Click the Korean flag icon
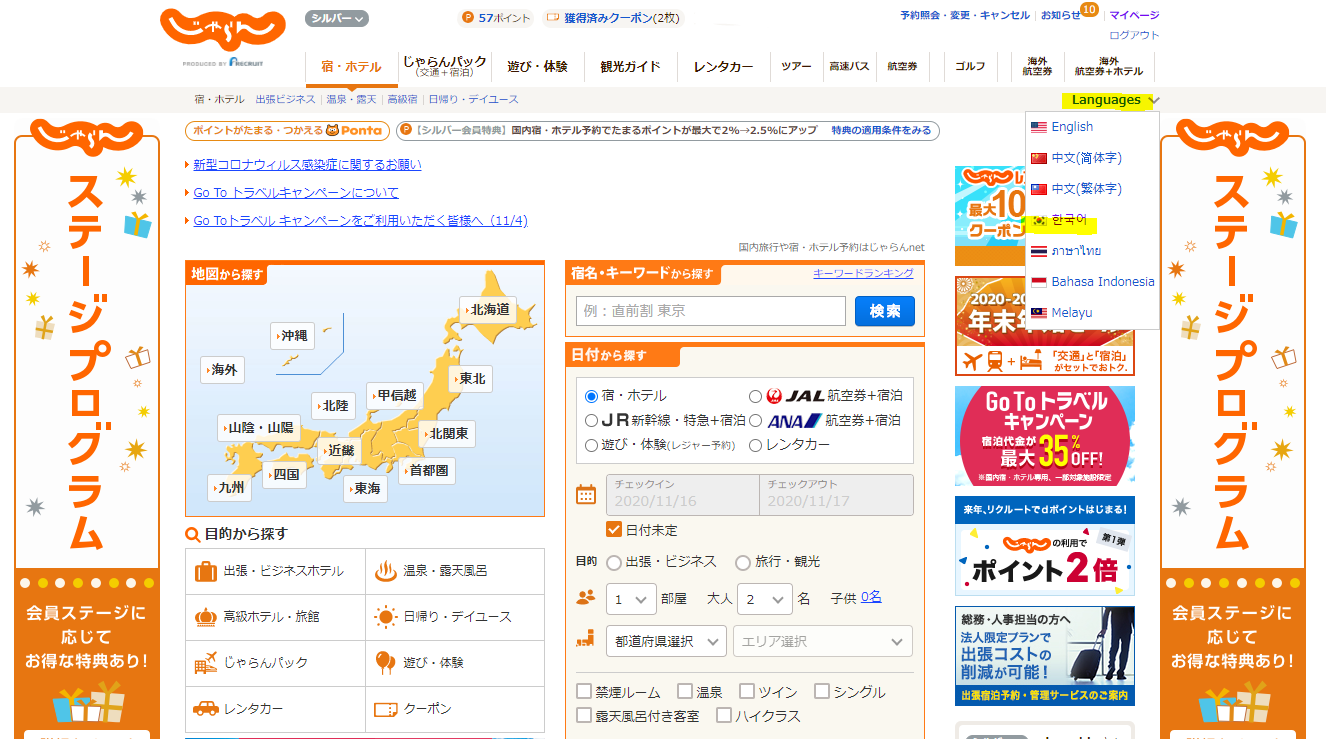 pos(1038,220)
